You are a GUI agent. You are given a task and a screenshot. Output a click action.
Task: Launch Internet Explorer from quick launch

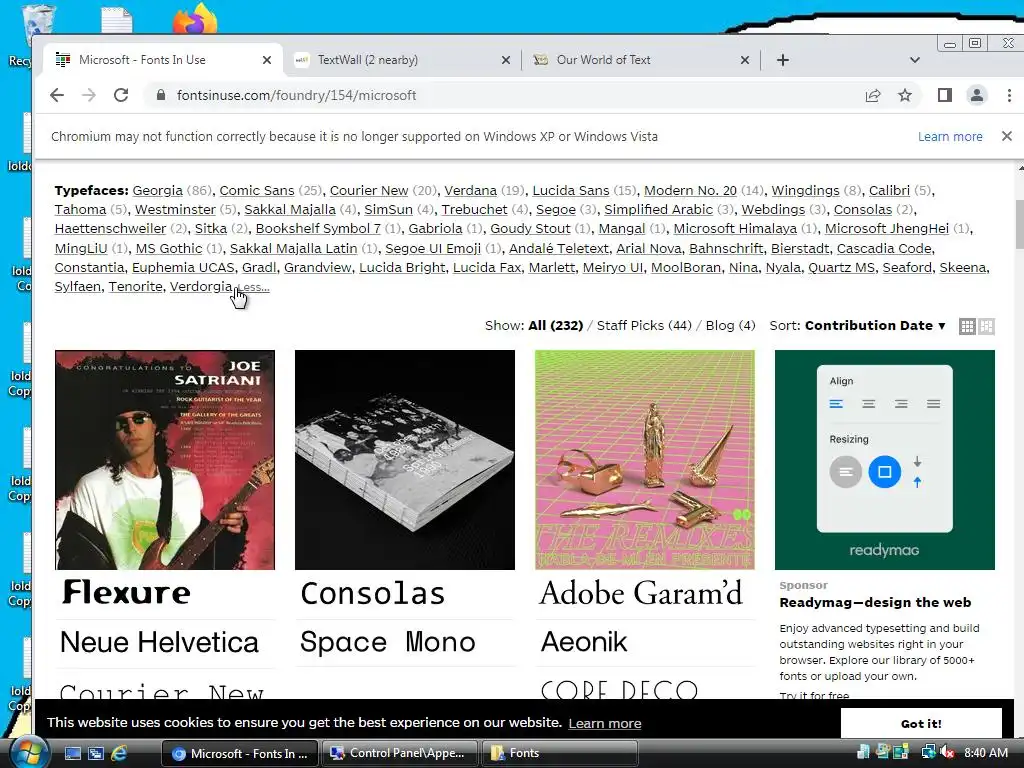point(119,753)
